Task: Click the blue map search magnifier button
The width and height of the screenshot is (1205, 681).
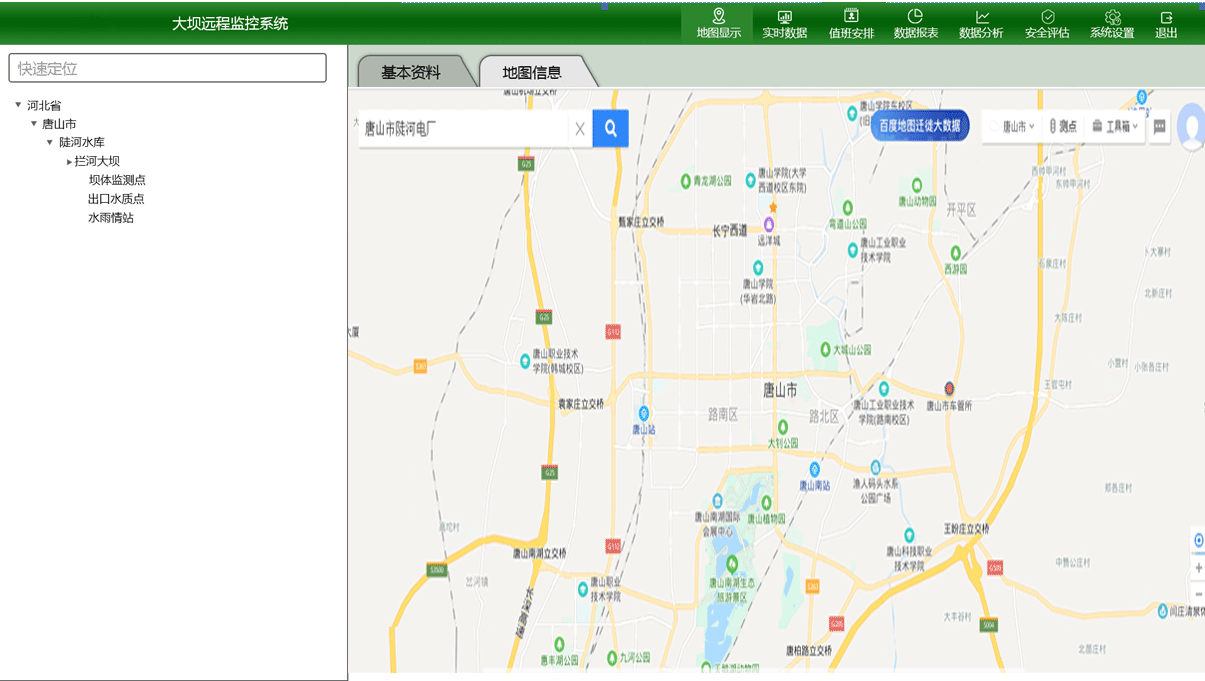Action: tap(610, 128)
